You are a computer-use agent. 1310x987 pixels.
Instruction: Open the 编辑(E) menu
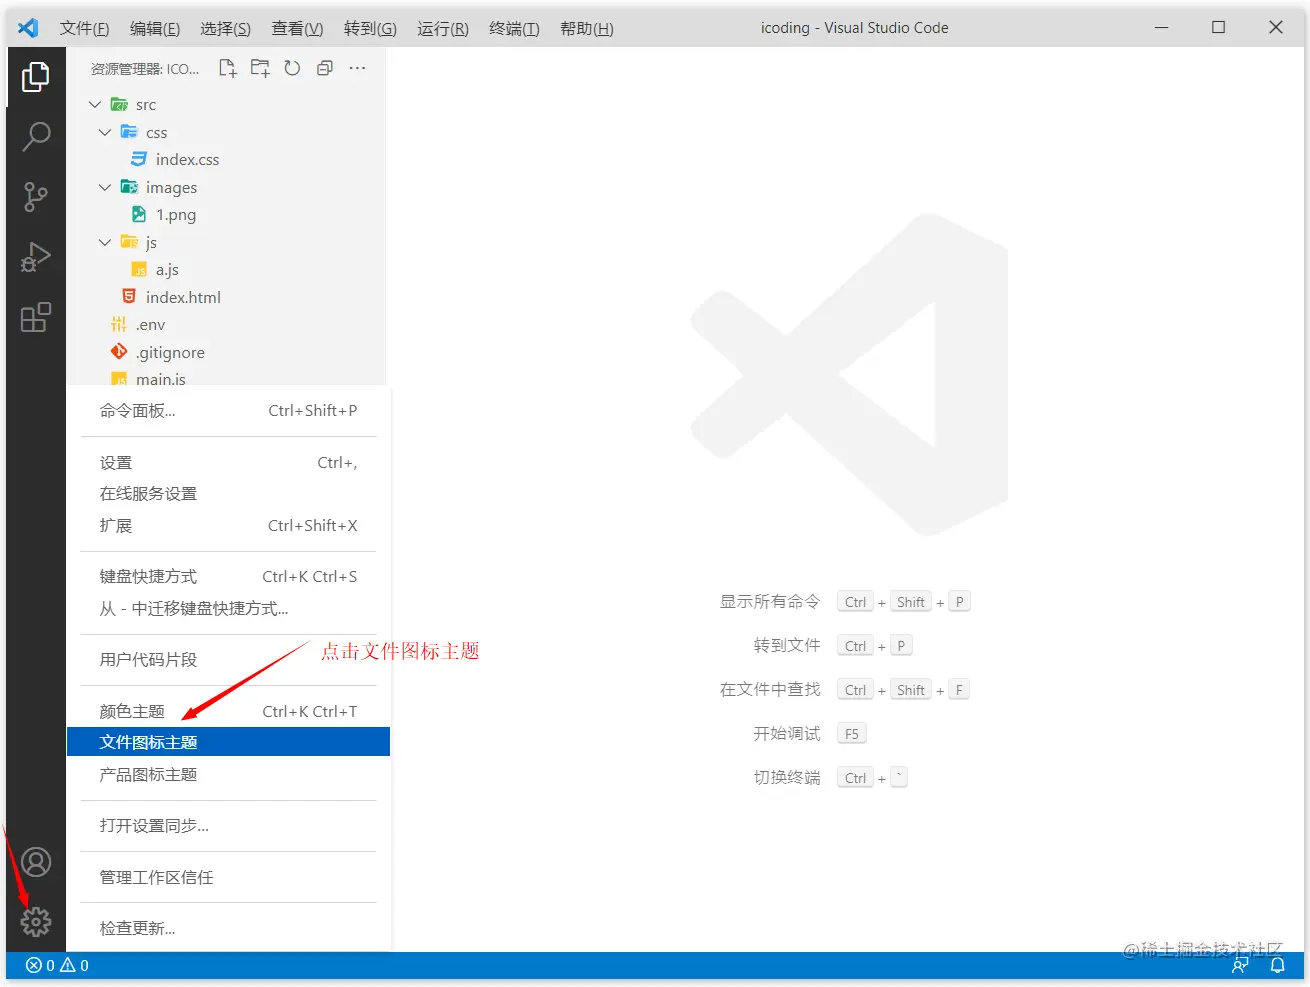point(155,28)
